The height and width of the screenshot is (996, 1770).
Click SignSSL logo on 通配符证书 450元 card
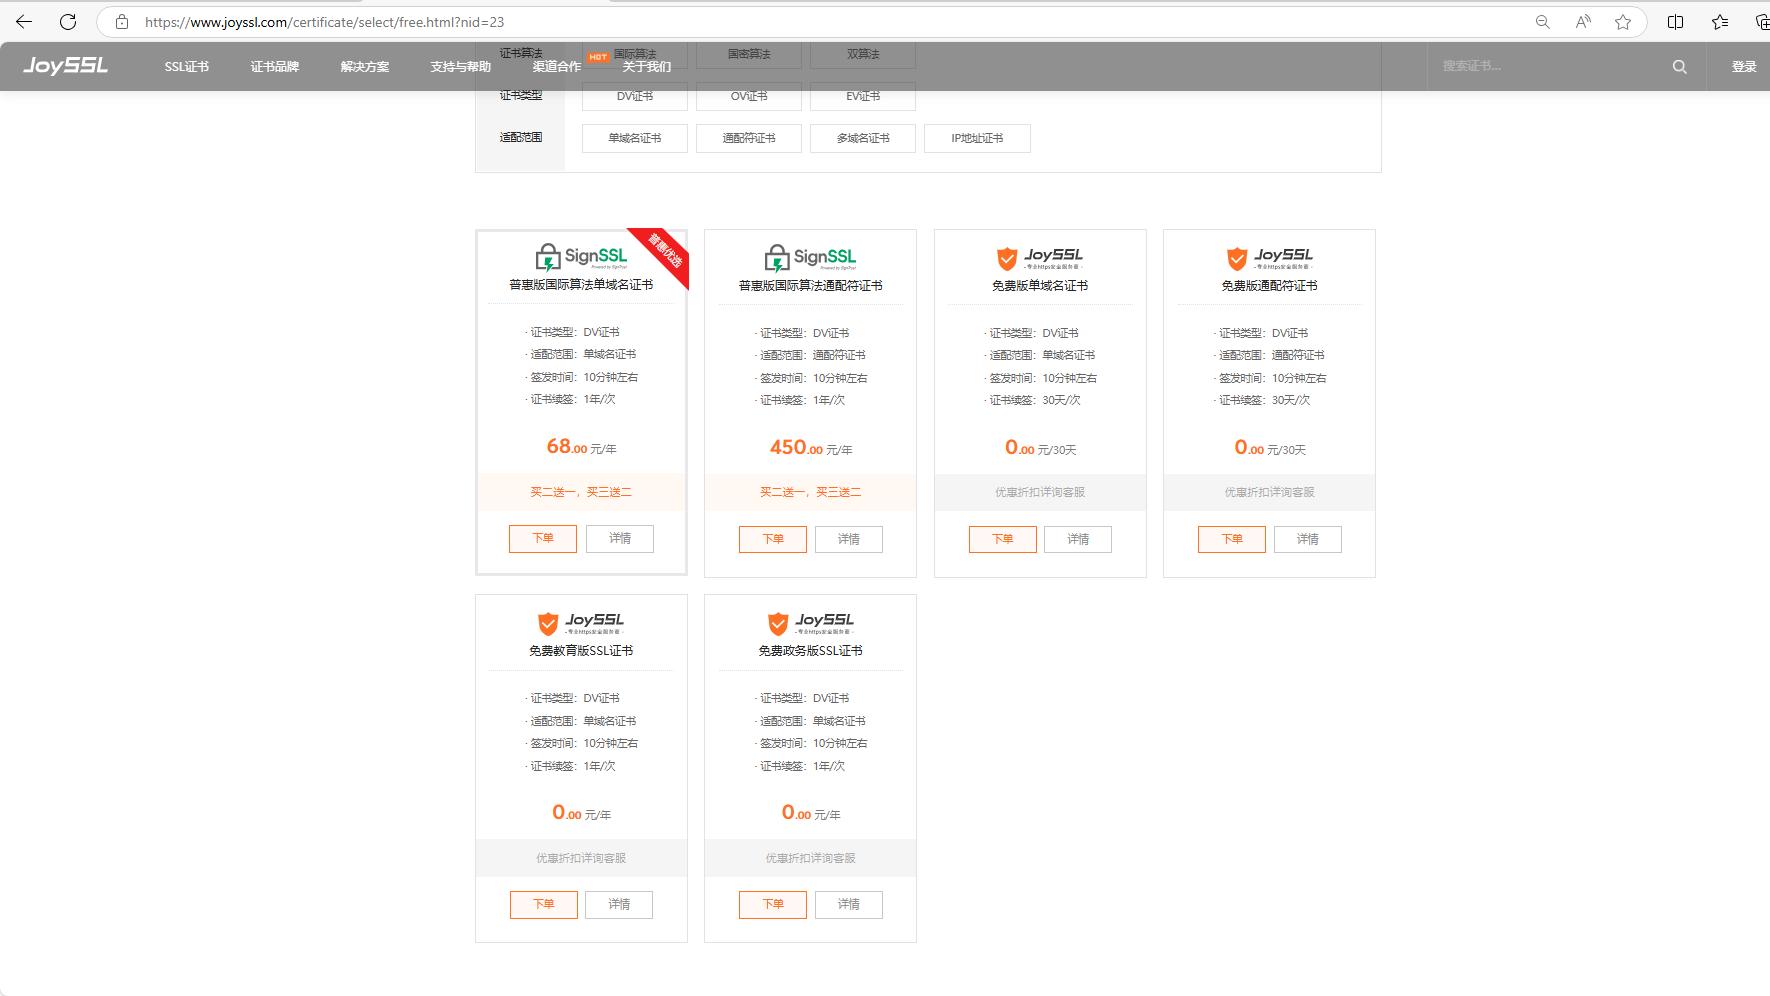[x=811, y=258]
